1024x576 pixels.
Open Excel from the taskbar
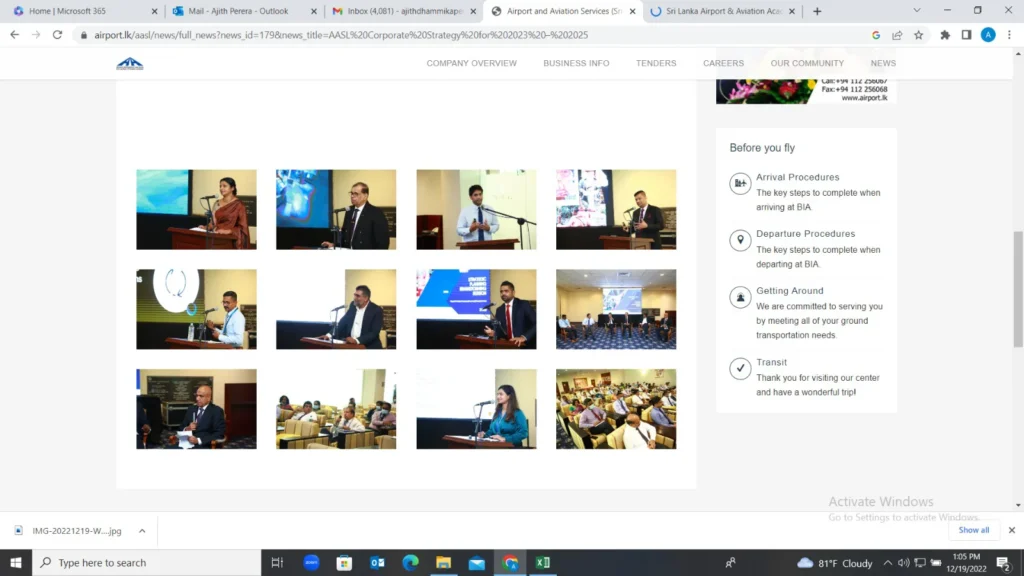coord(543,563)
